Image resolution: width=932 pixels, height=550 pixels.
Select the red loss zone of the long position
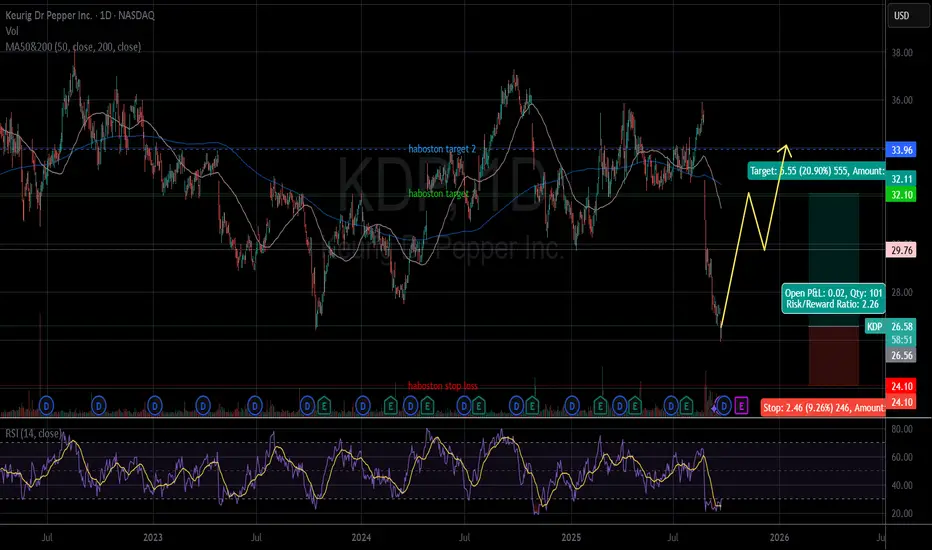(x=833, y=356)
